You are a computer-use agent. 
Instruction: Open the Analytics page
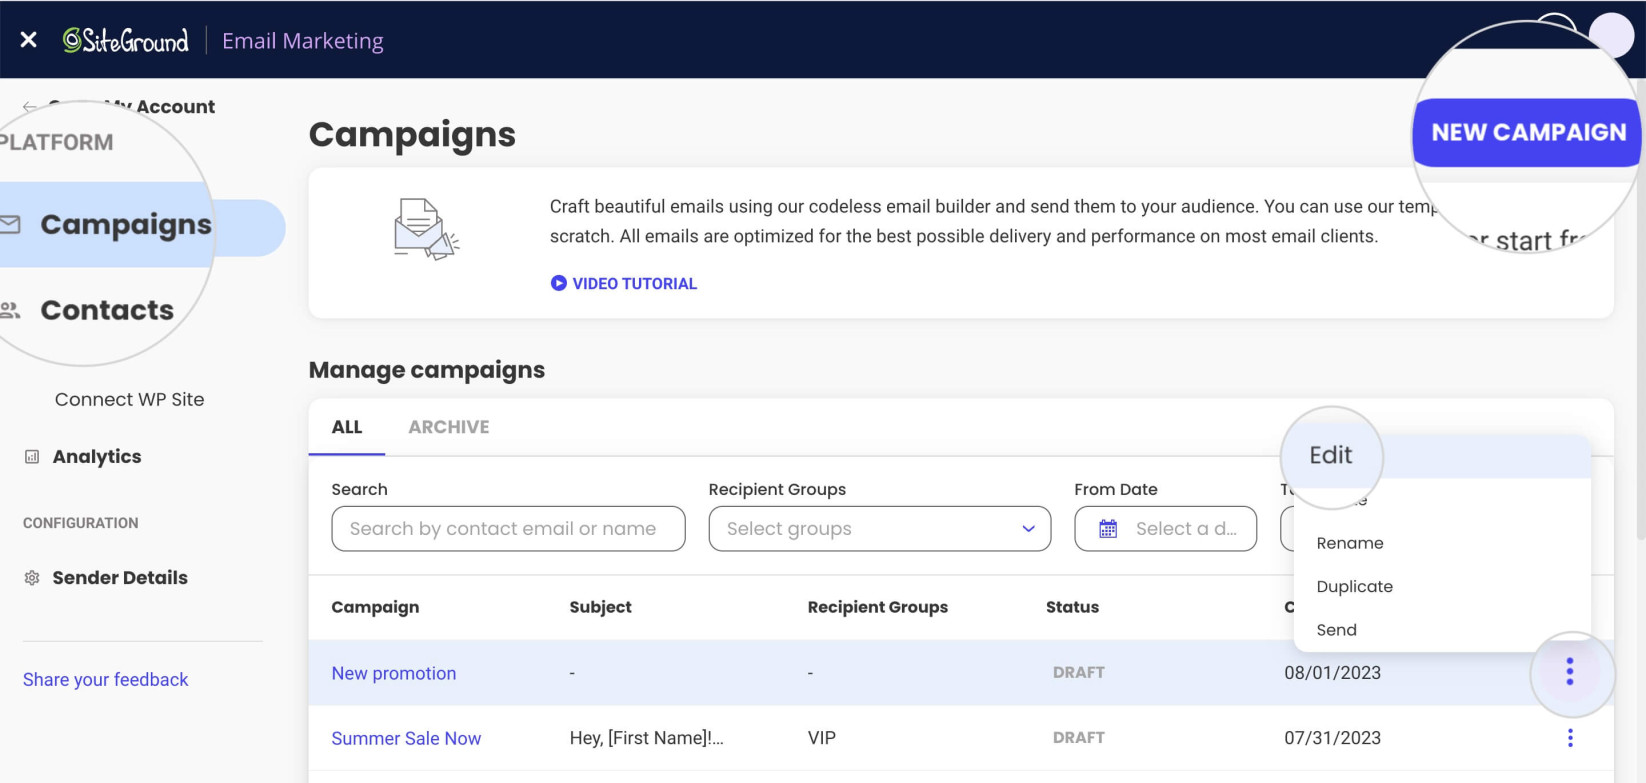coord(97,457)
